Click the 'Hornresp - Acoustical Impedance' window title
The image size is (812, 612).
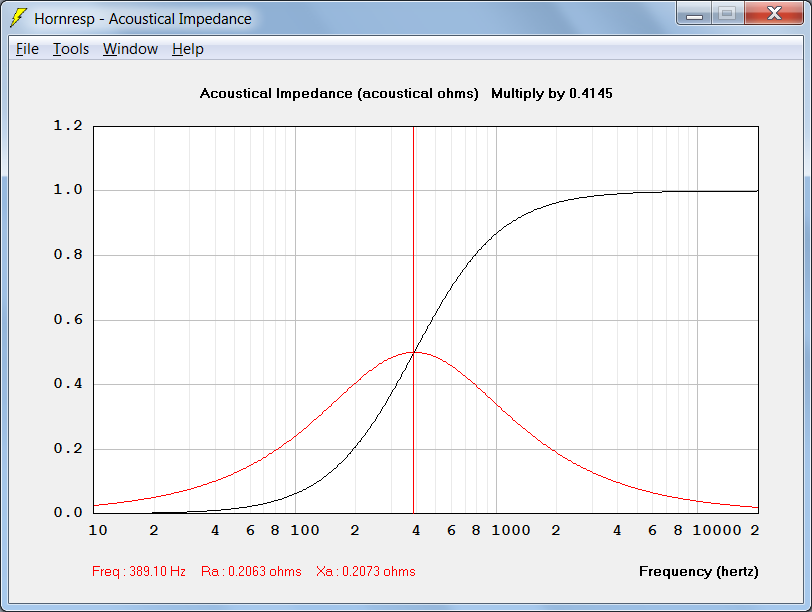click(143, 19)
